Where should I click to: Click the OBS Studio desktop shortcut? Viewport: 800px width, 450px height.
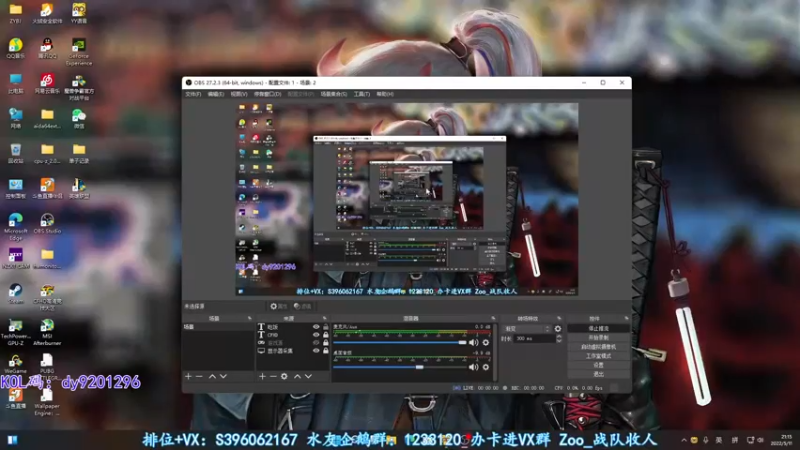tap(47, 223)
